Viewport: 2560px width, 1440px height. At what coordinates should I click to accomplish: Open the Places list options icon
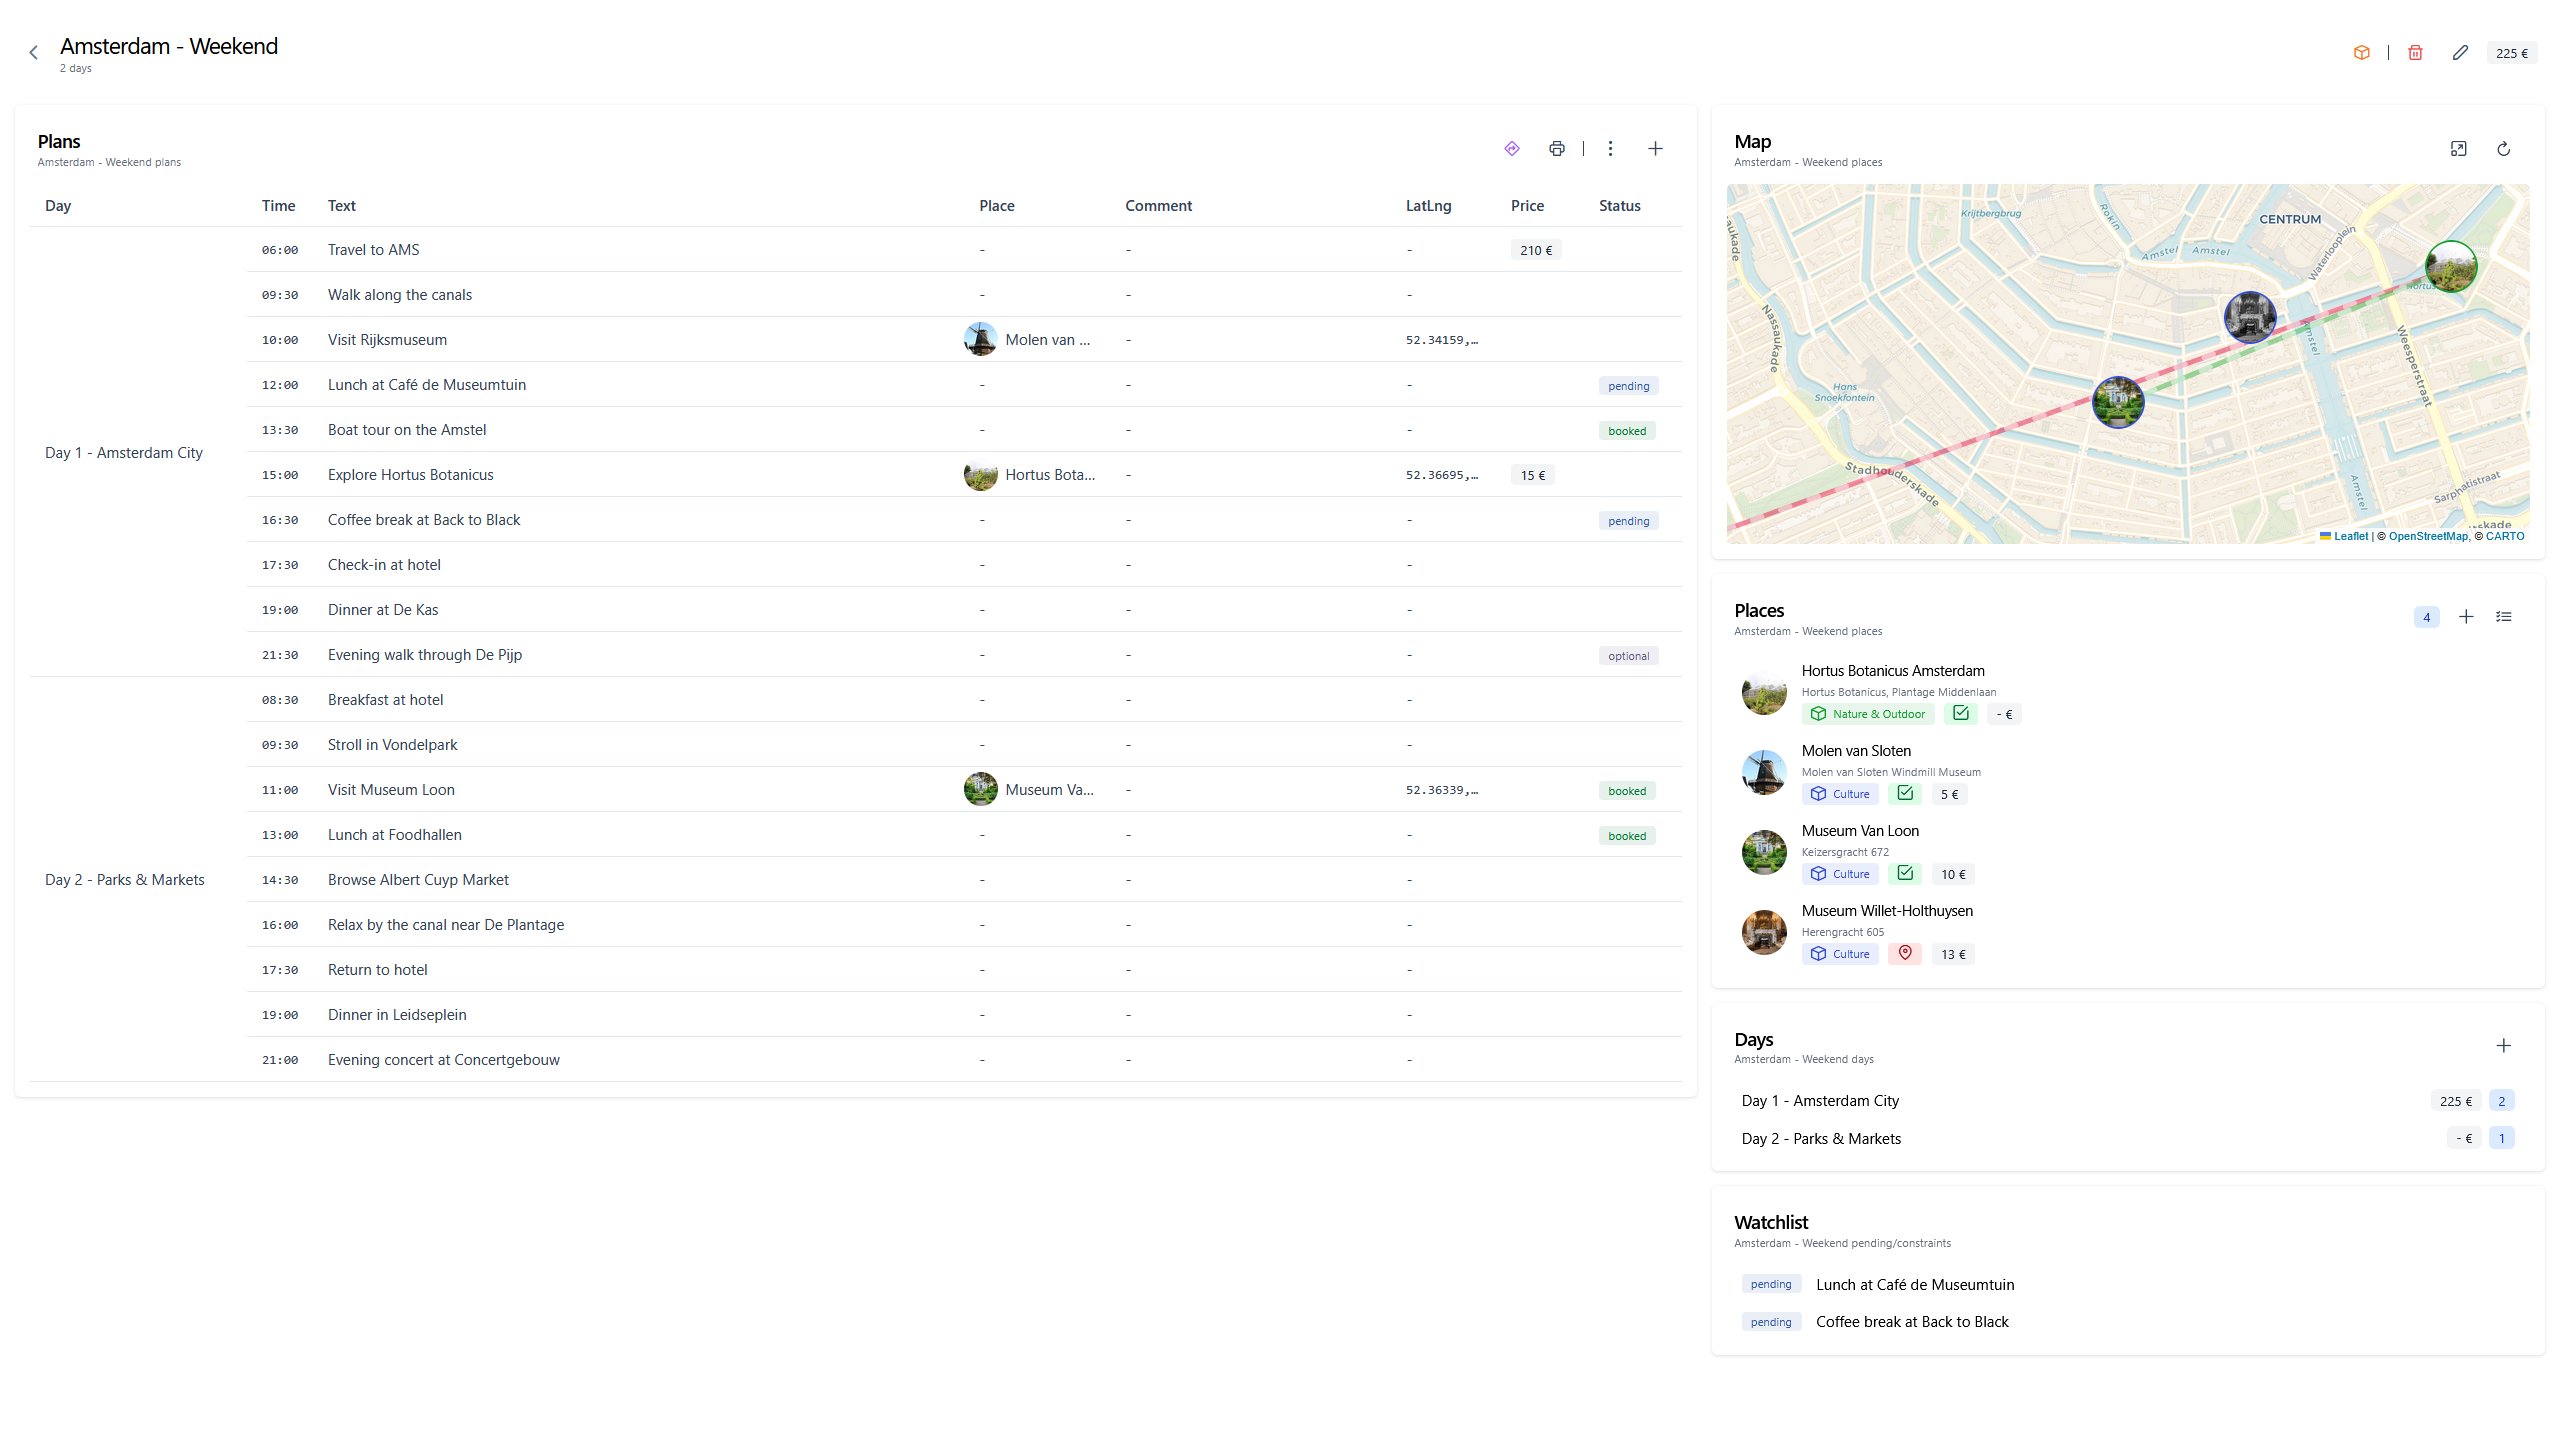tap(2504, 617)
